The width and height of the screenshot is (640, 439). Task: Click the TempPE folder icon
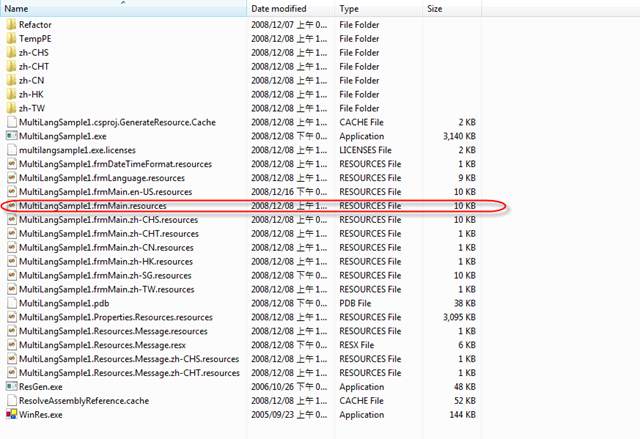(11, 39)
